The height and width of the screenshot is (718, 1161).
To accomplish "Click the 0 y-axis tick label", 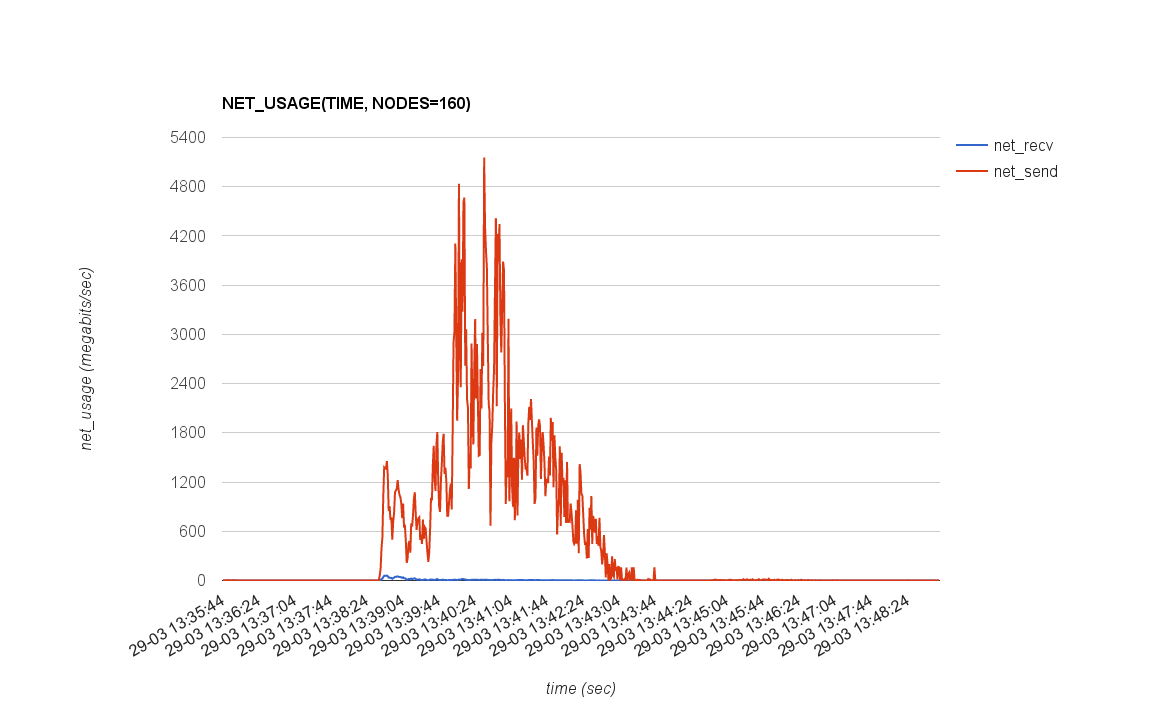I will point(200,580).
